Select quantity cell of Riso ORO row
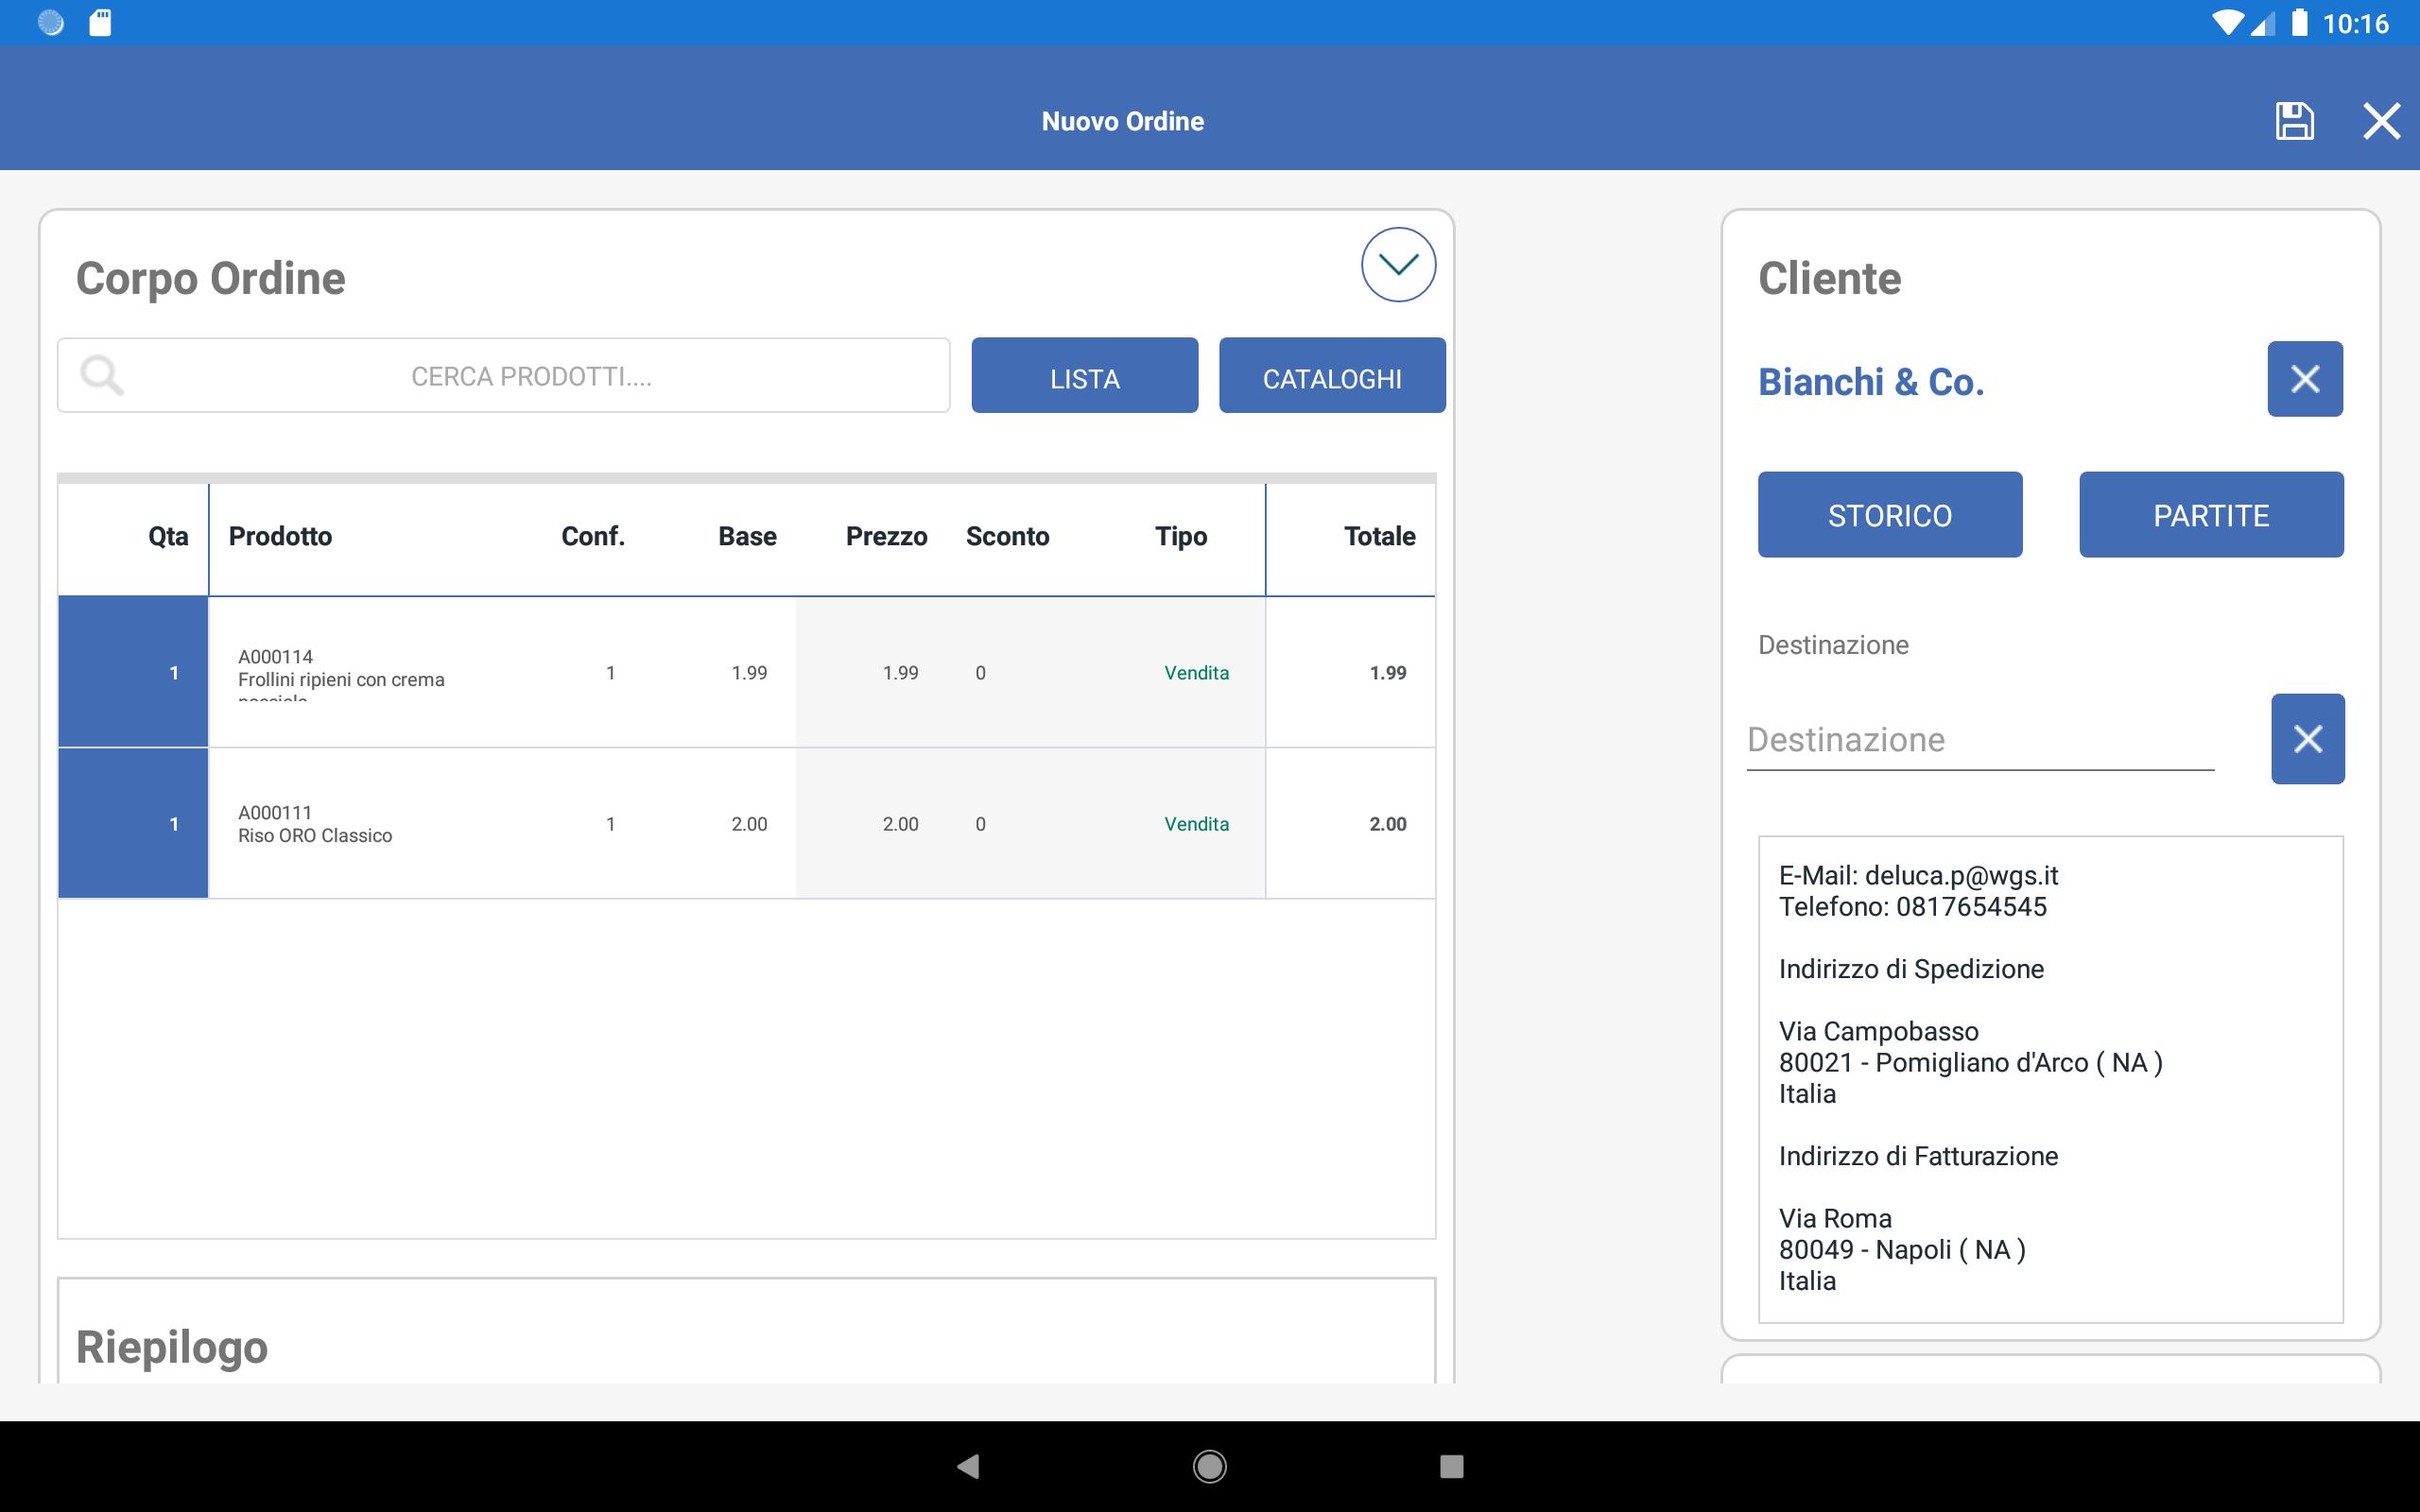 pos(133,823)
